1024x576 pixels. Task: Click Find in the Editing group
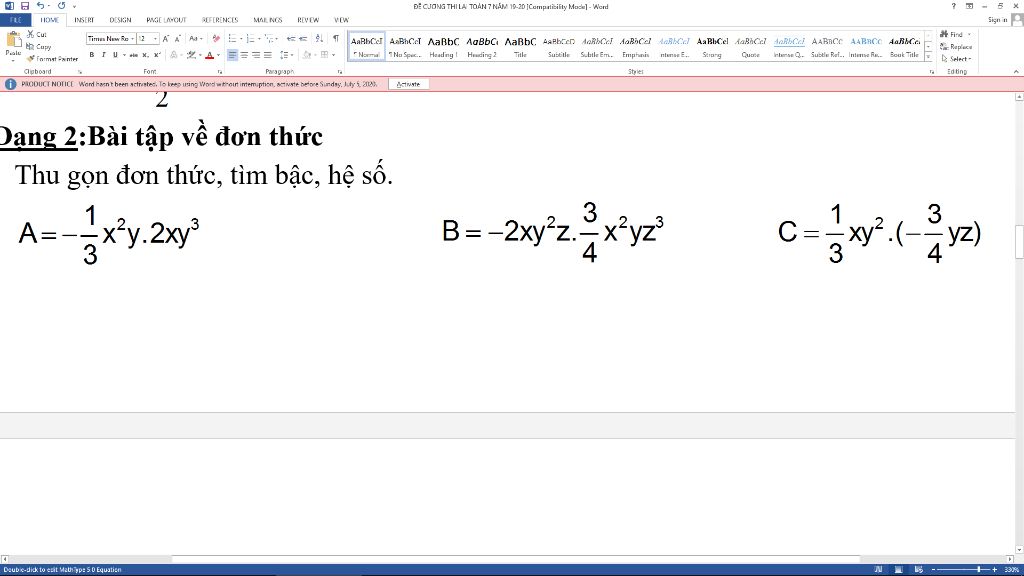pyautogui.click(x=955, y=34)
